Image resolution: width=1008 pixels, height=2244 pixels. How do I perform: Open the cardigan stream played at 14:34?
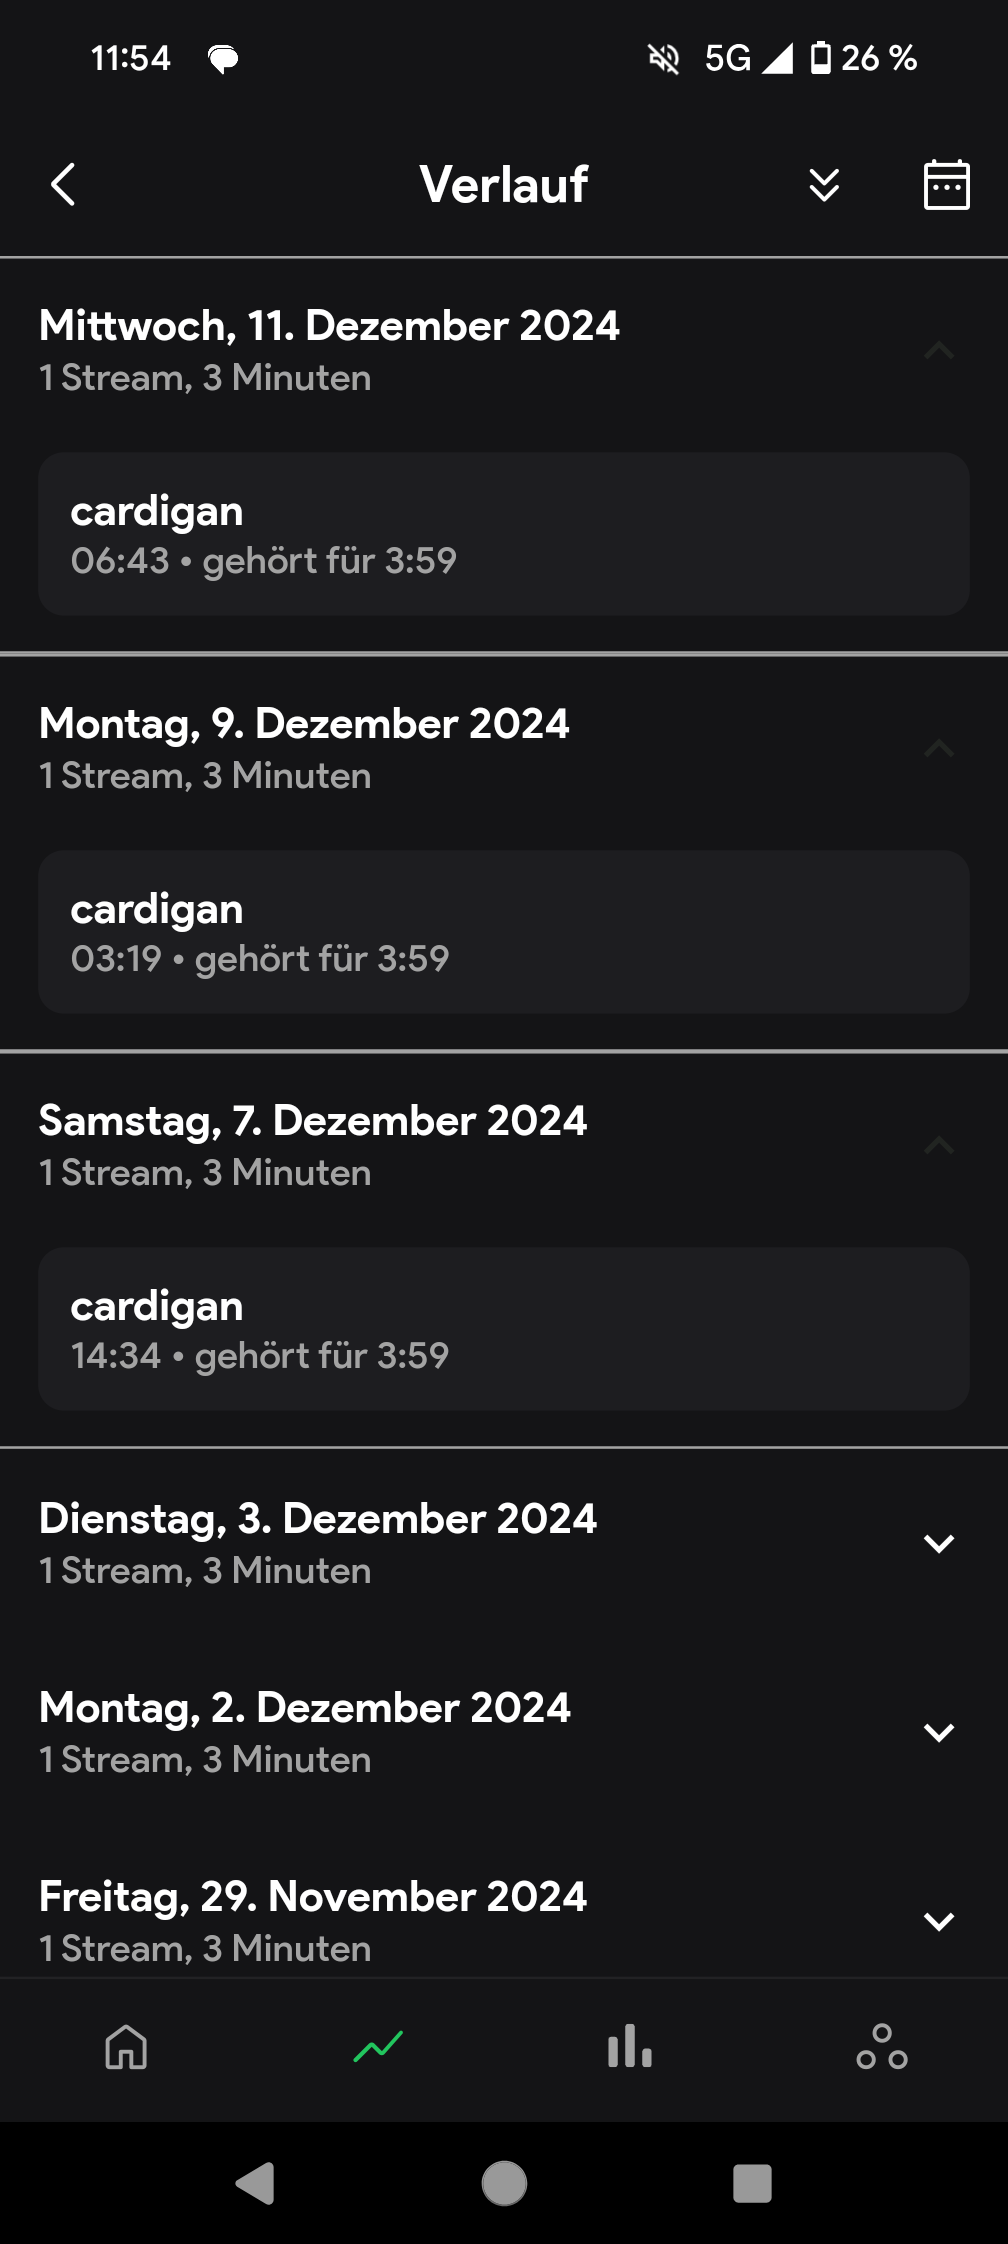coord(504,1329)
